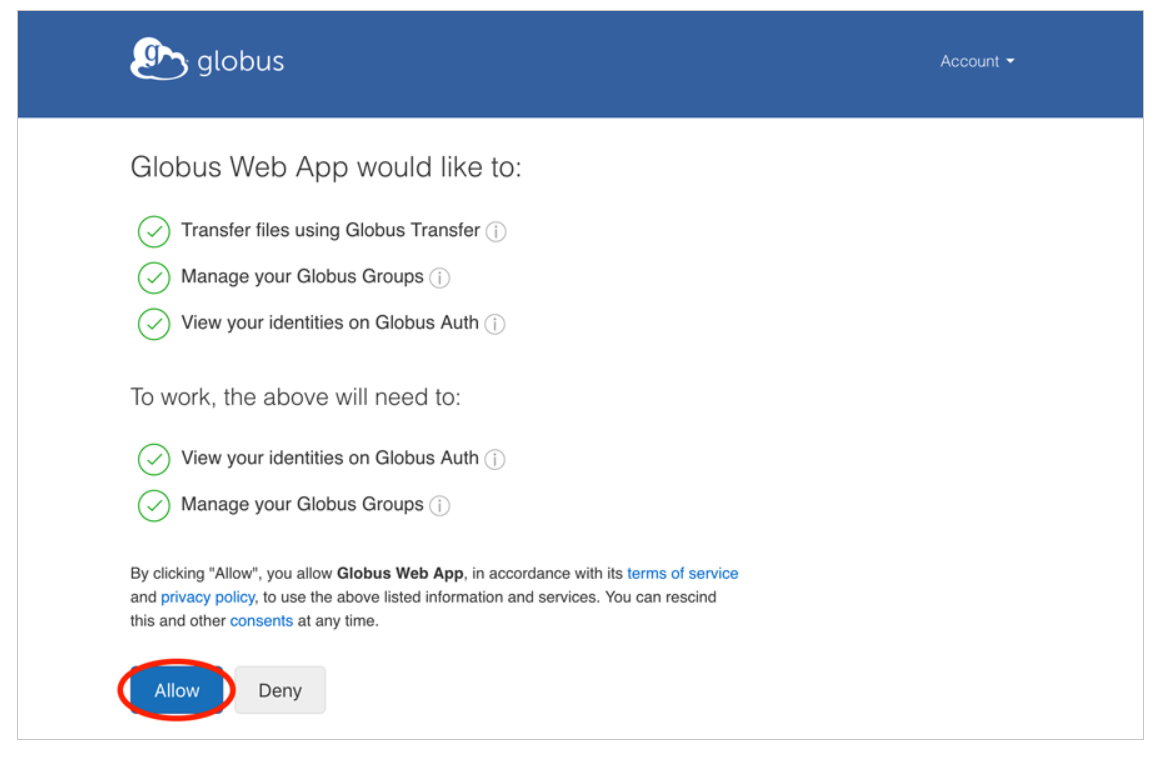Open info icon beside Transfer files using Globus Transfer

[496, 232]
